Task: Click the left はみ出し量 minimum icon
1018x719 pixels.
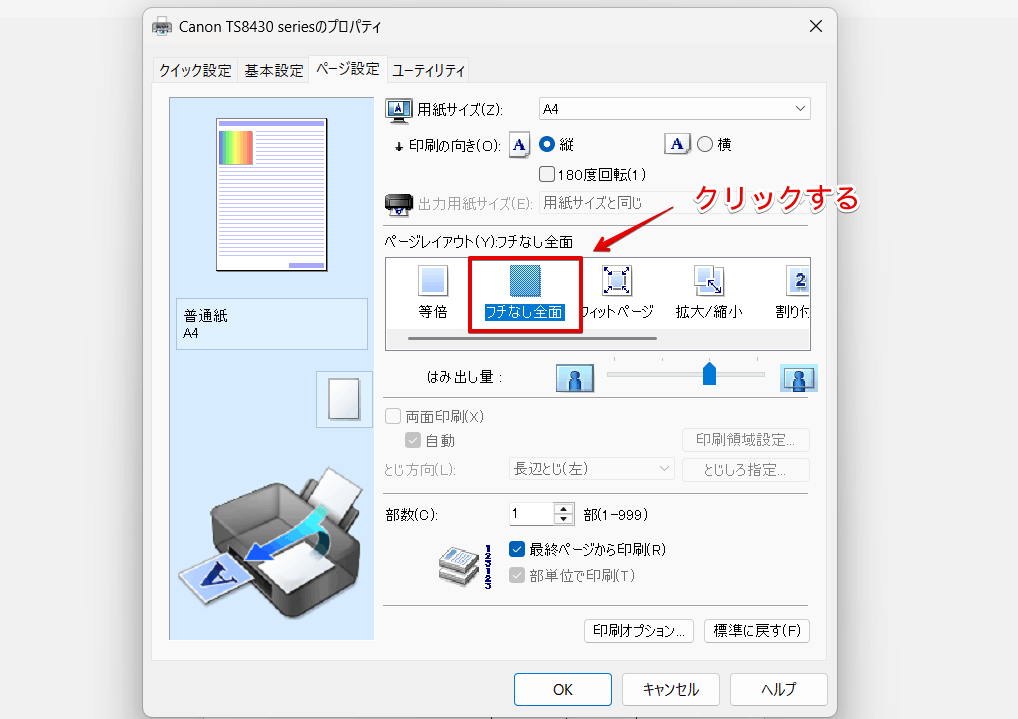Action: point(575,378)
